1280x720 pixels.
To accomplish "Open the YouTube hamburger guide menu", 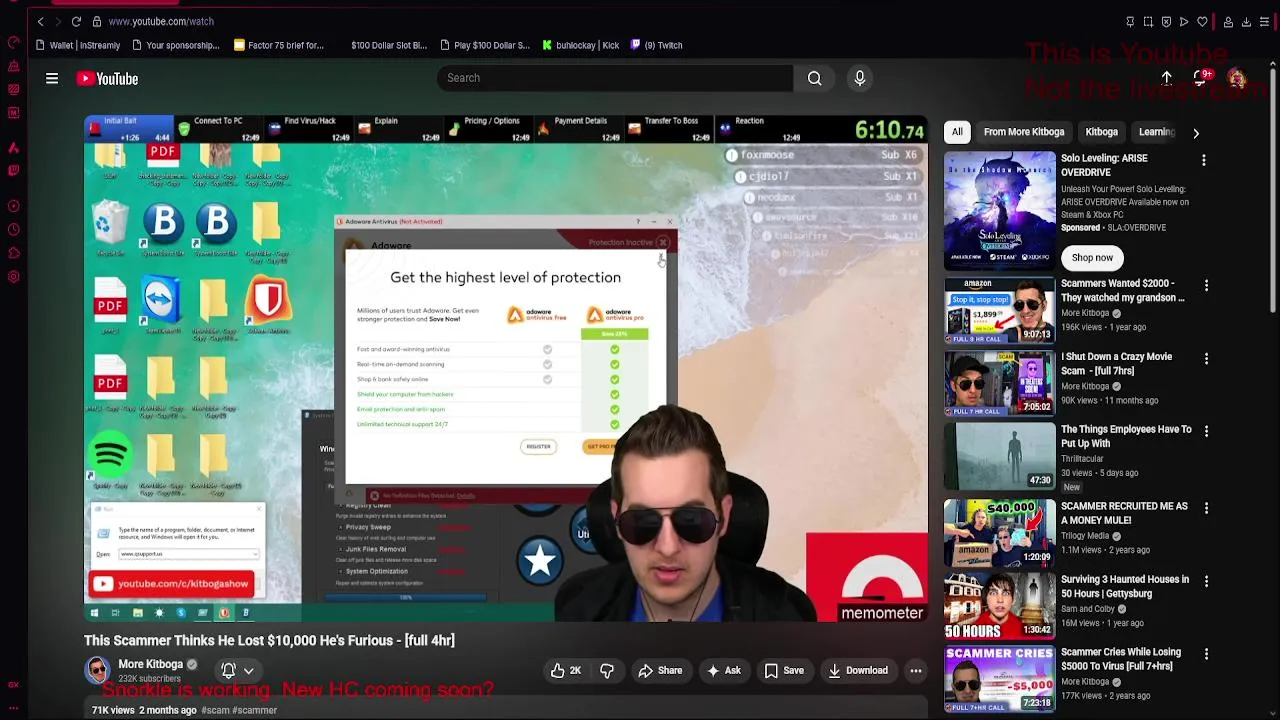I will tap(52, 78).
